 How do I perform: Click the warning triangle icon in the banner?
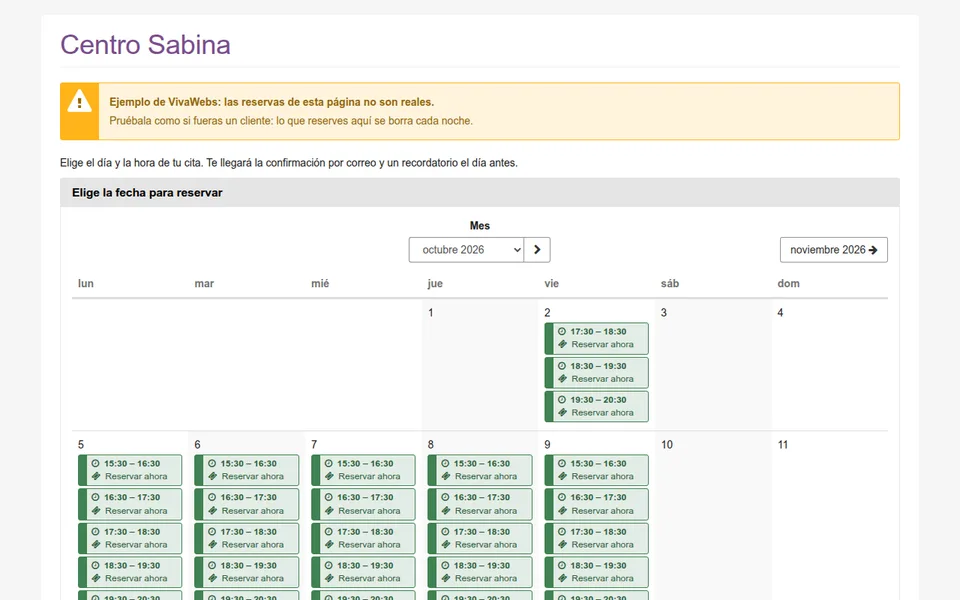click(80, 102)
